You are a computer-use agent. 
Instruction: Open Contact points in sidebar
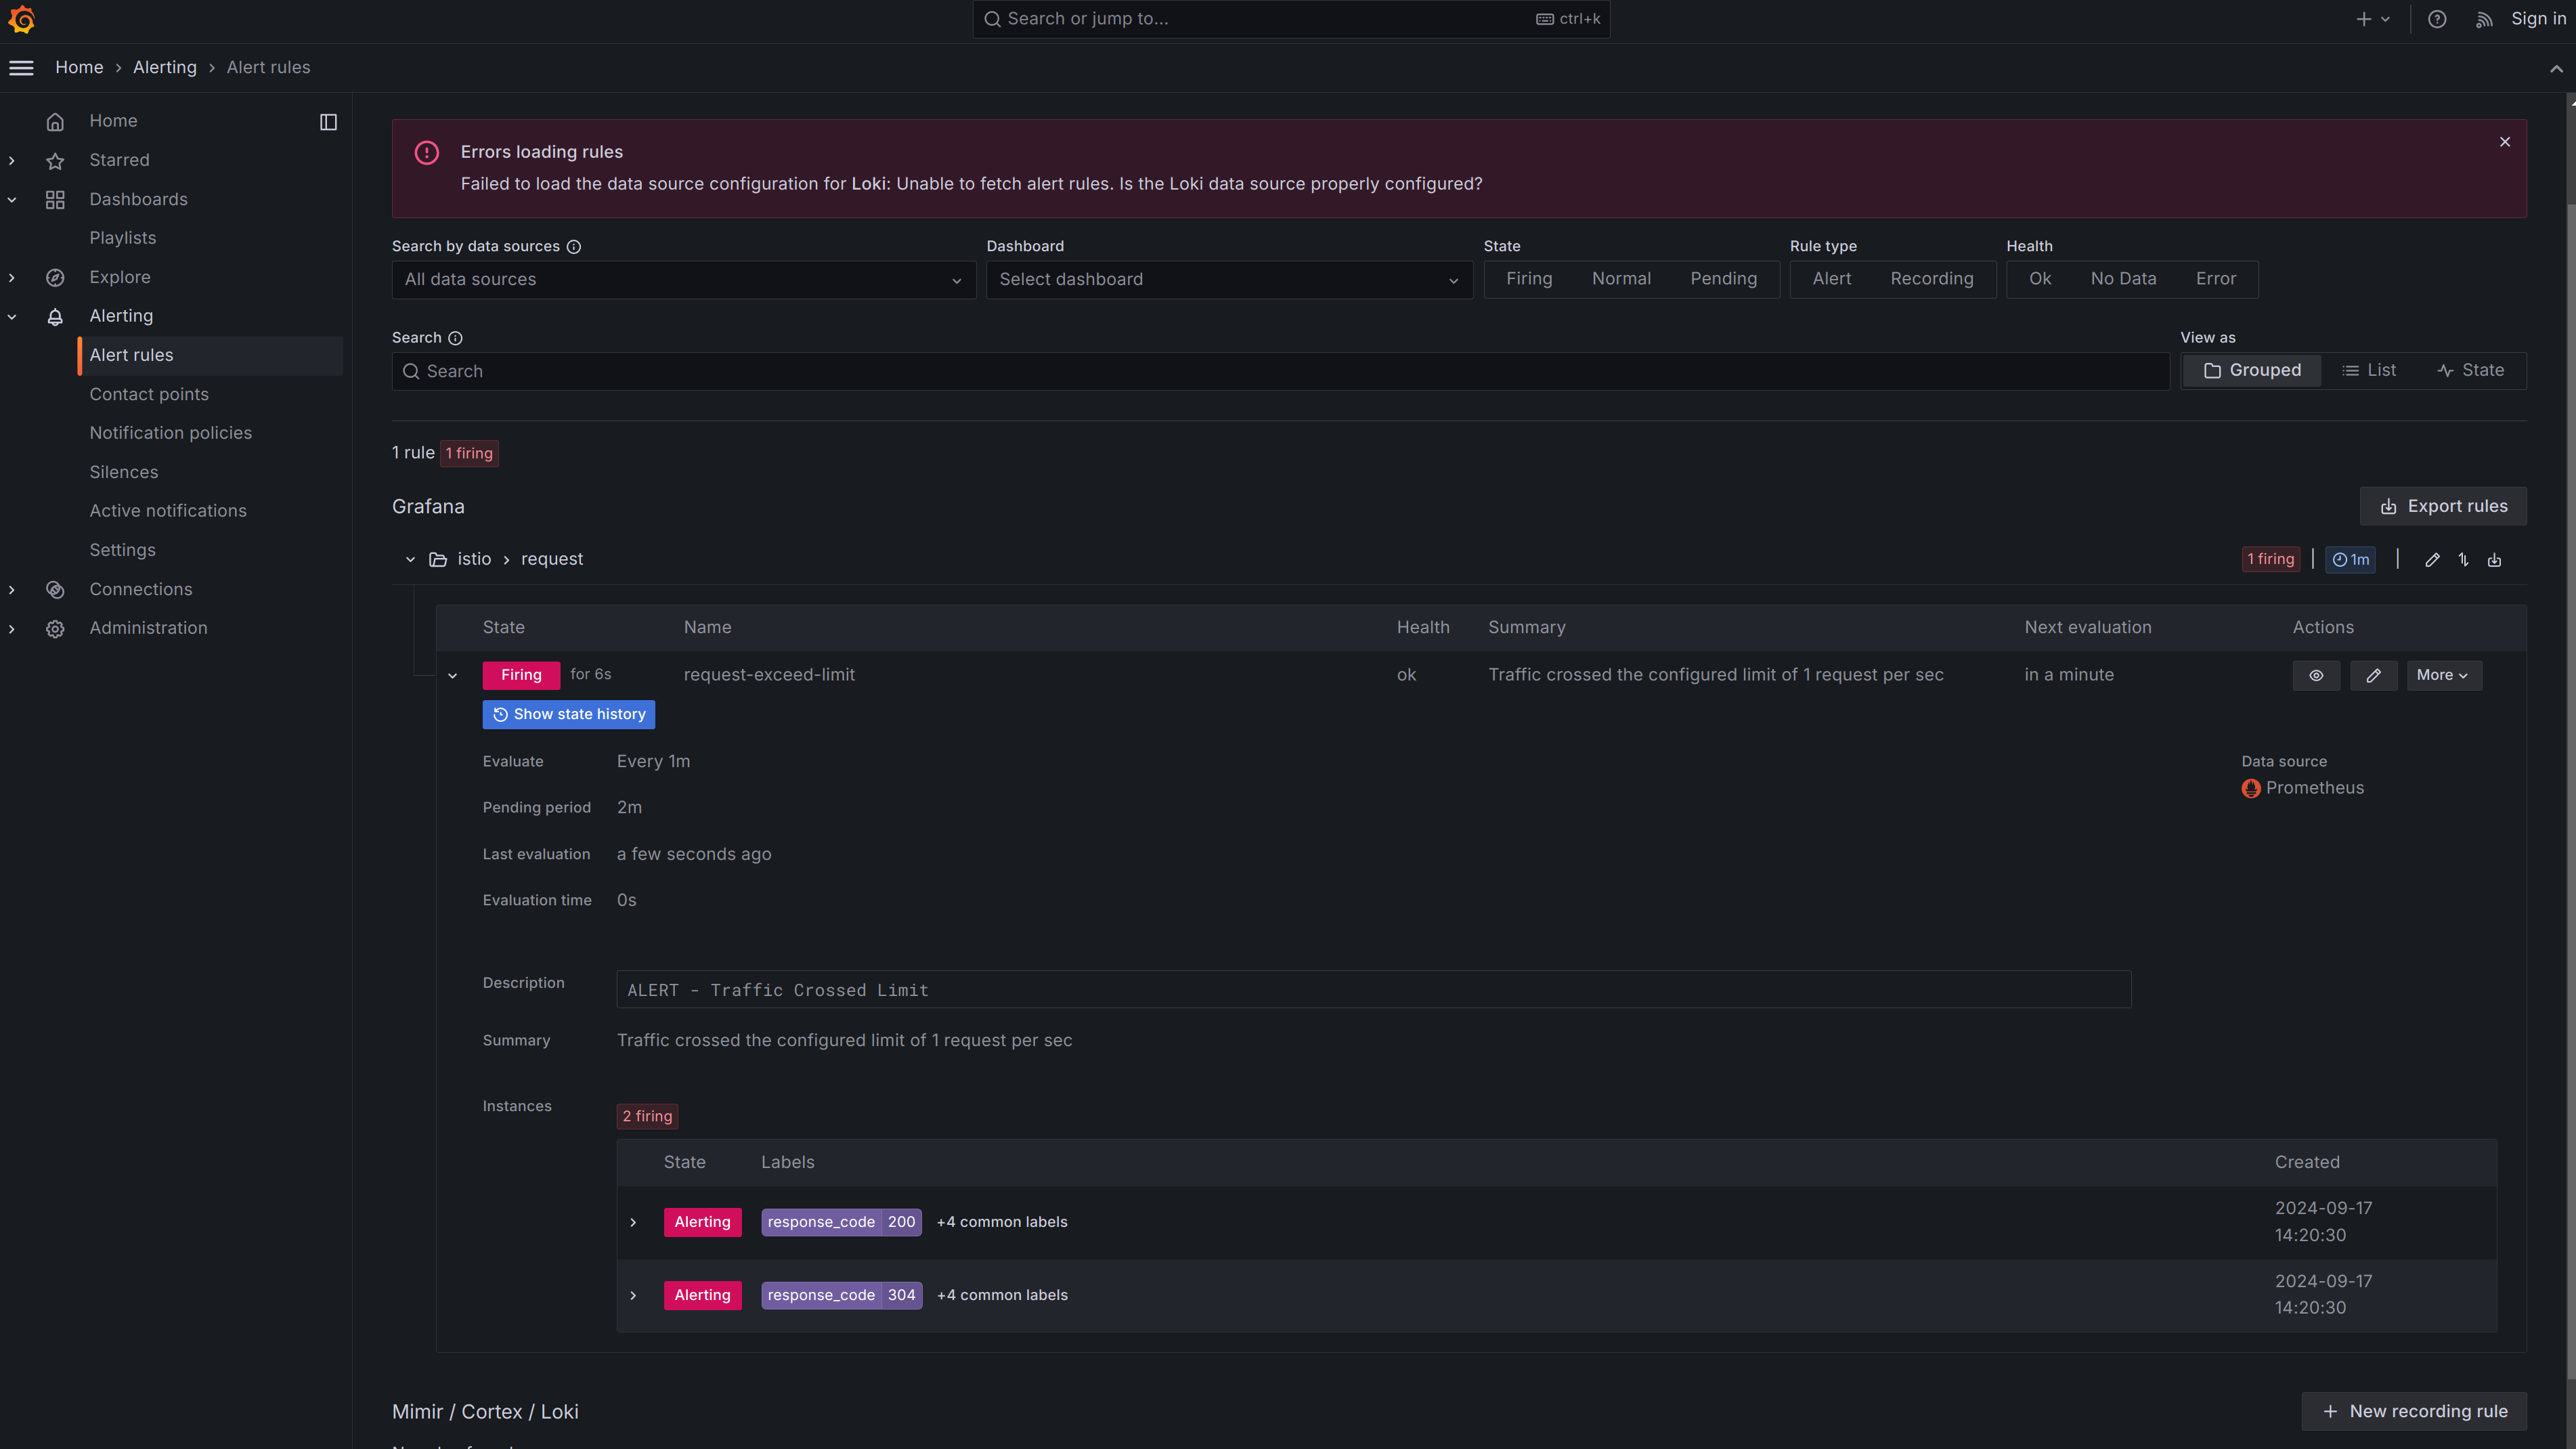(149, 394)
